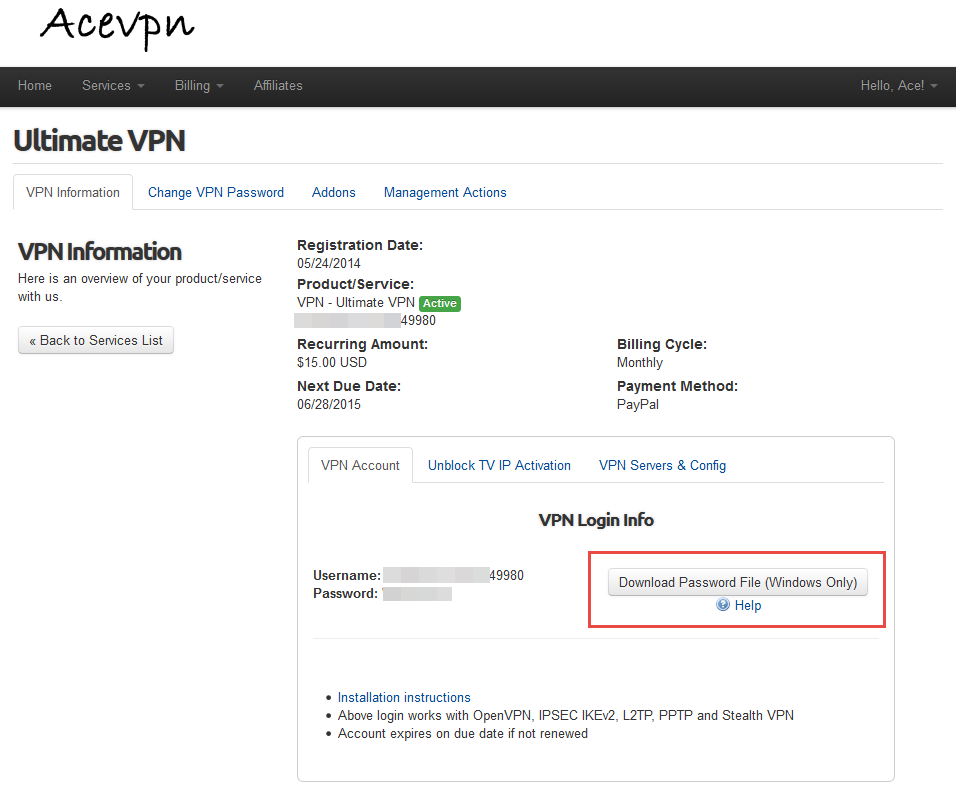Click the PayPal payment method value

638,404
